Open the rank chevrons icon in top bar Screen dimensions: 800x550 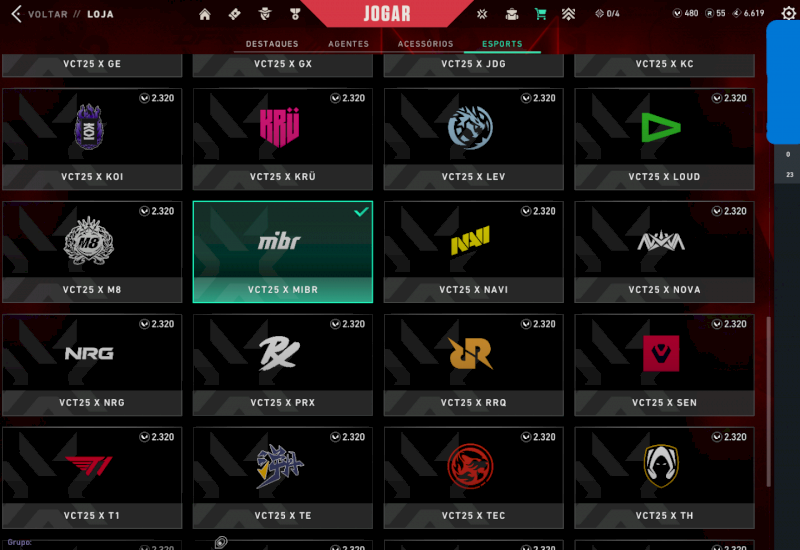pyautogui.click(x=568, y=14)
